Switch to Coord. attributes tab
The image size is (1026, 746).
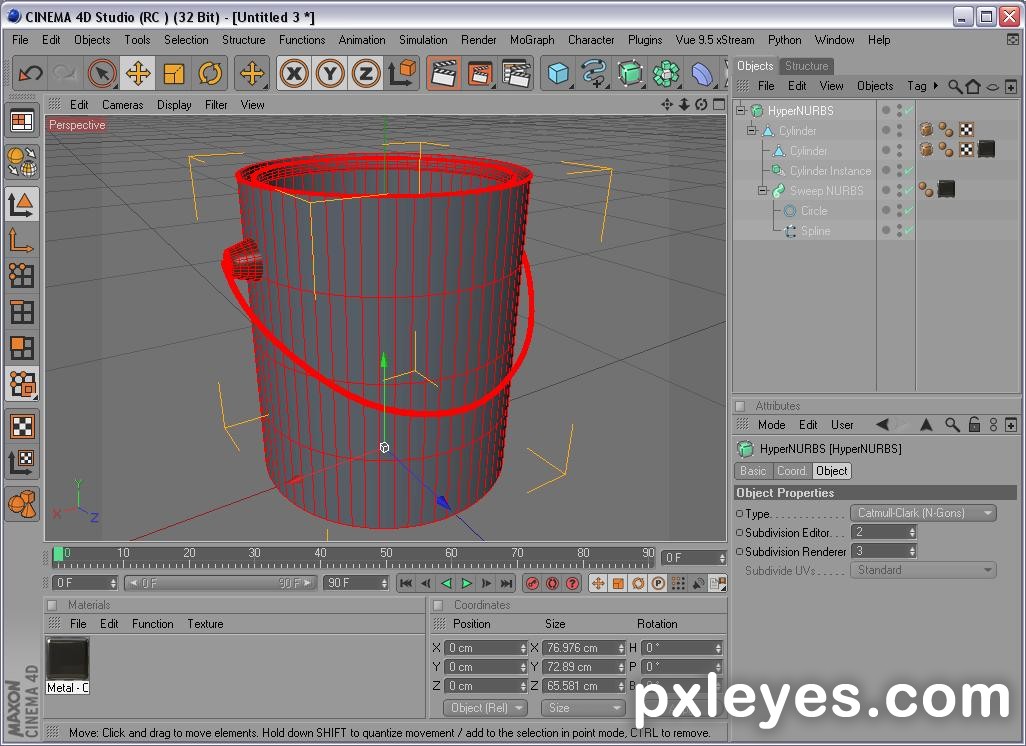(x=791, y=471)
